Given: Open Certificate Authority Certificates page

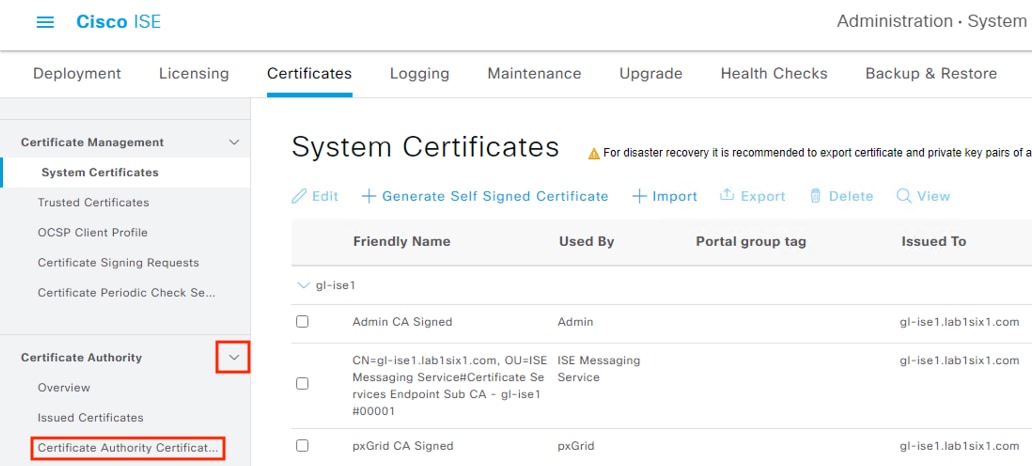Looking at the screenshot, I should (127, 448).
